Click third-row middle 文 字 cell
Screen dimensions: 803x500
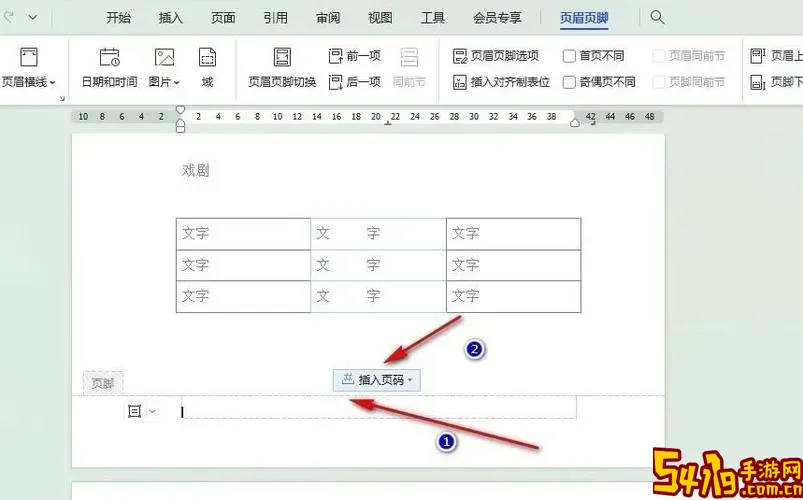pyautogui.click(x=378, y=297)
